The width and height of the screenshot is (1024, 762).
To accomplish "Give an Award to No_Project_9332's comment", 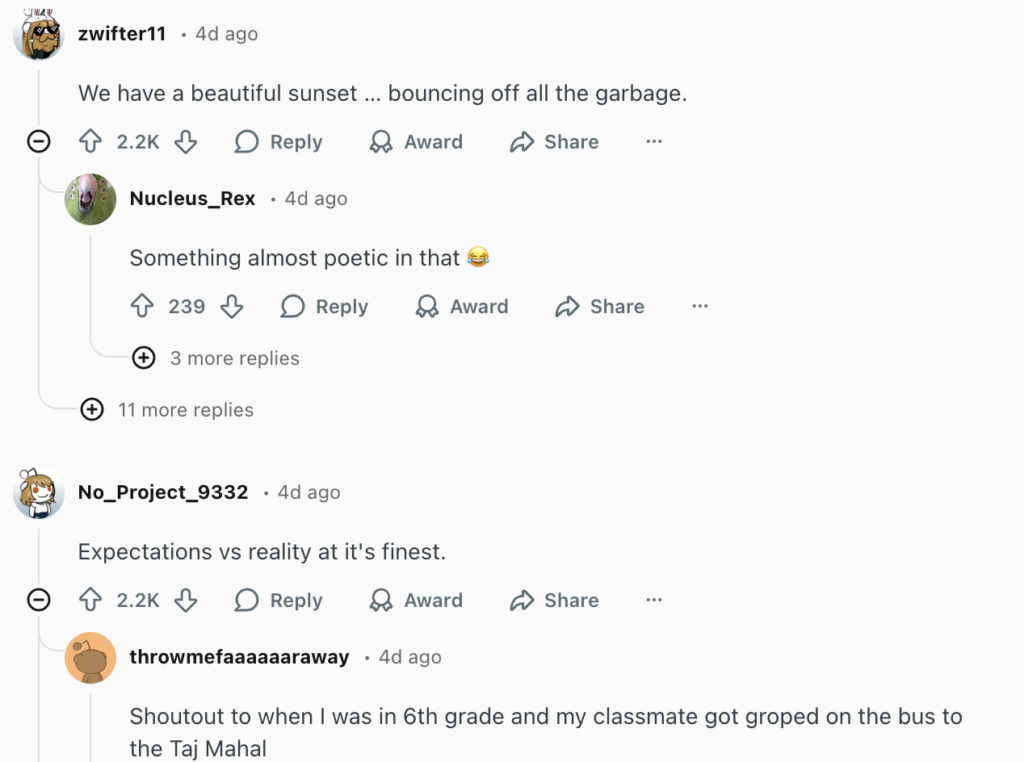I will coord(416,600).
